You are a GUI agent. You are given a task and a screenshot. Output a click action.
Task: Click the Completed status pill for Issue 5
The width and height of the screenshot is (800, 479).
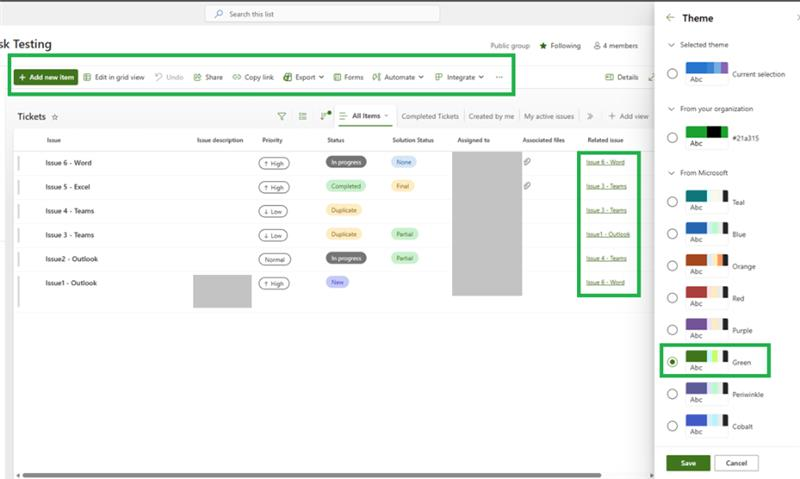346,186
